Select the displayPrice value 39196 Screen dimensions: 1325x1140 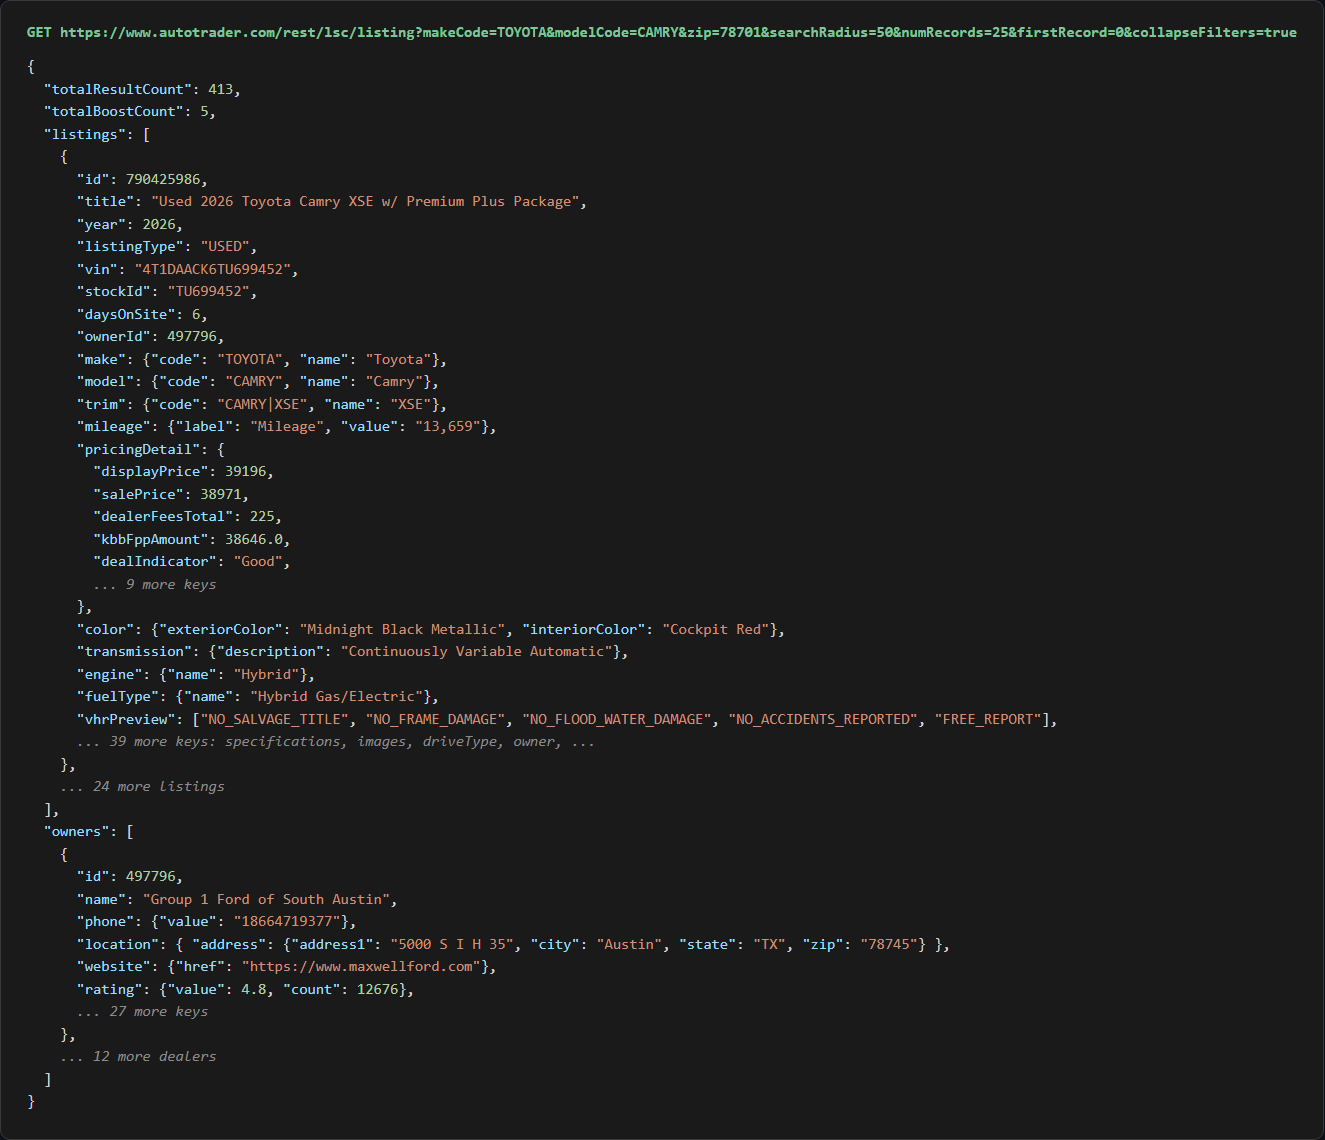tap(245, 471)
